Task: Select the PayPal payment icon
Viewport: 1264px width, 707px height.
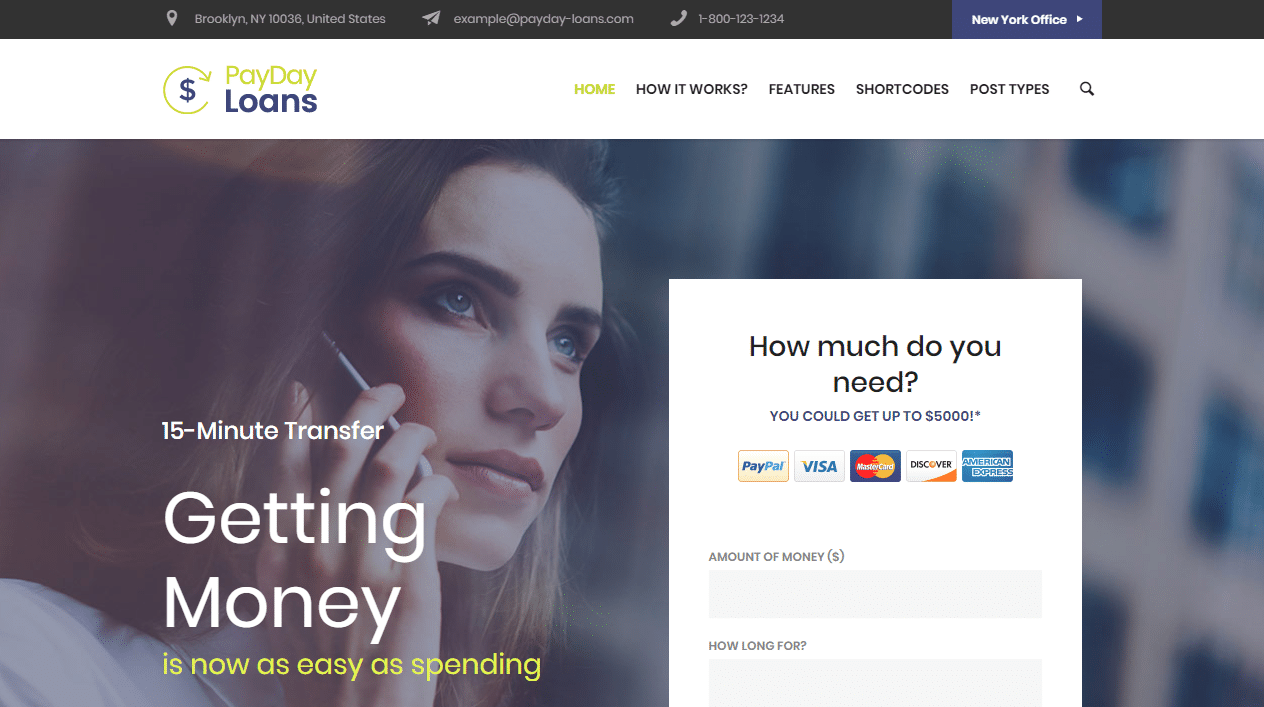Action: 763,466
